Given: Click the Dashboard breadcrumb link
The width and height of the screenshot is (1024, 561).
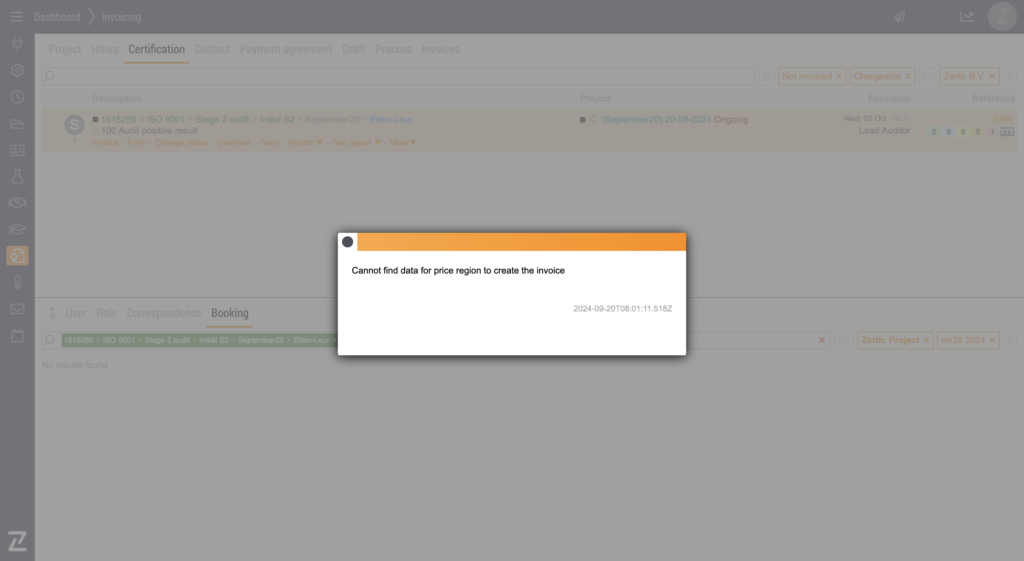Looking at the screenshot, I should [x=57, y=17].
